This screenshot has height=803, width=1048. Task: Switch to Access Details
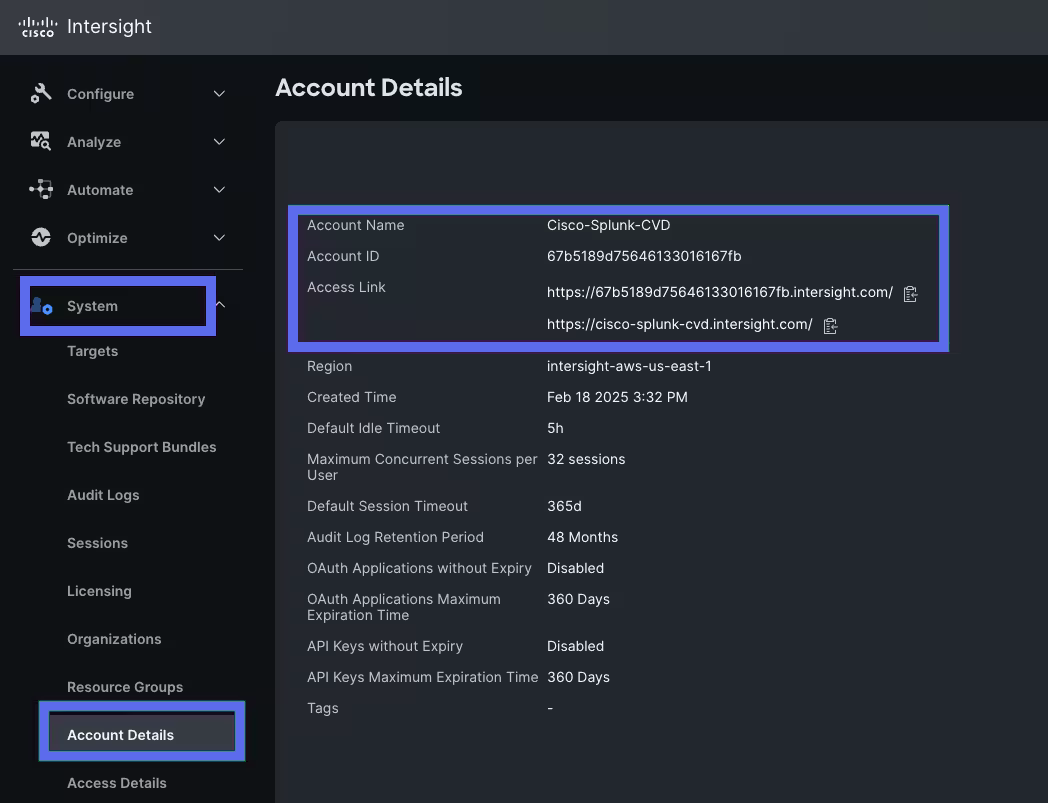tap(116, 783)
